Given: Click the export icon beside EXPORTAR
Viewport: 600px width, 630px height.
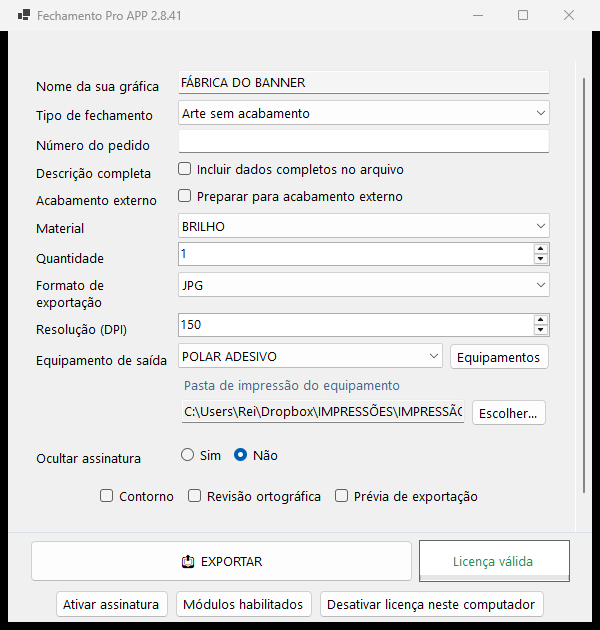Looking at the screenshot, I should point(188,561).
